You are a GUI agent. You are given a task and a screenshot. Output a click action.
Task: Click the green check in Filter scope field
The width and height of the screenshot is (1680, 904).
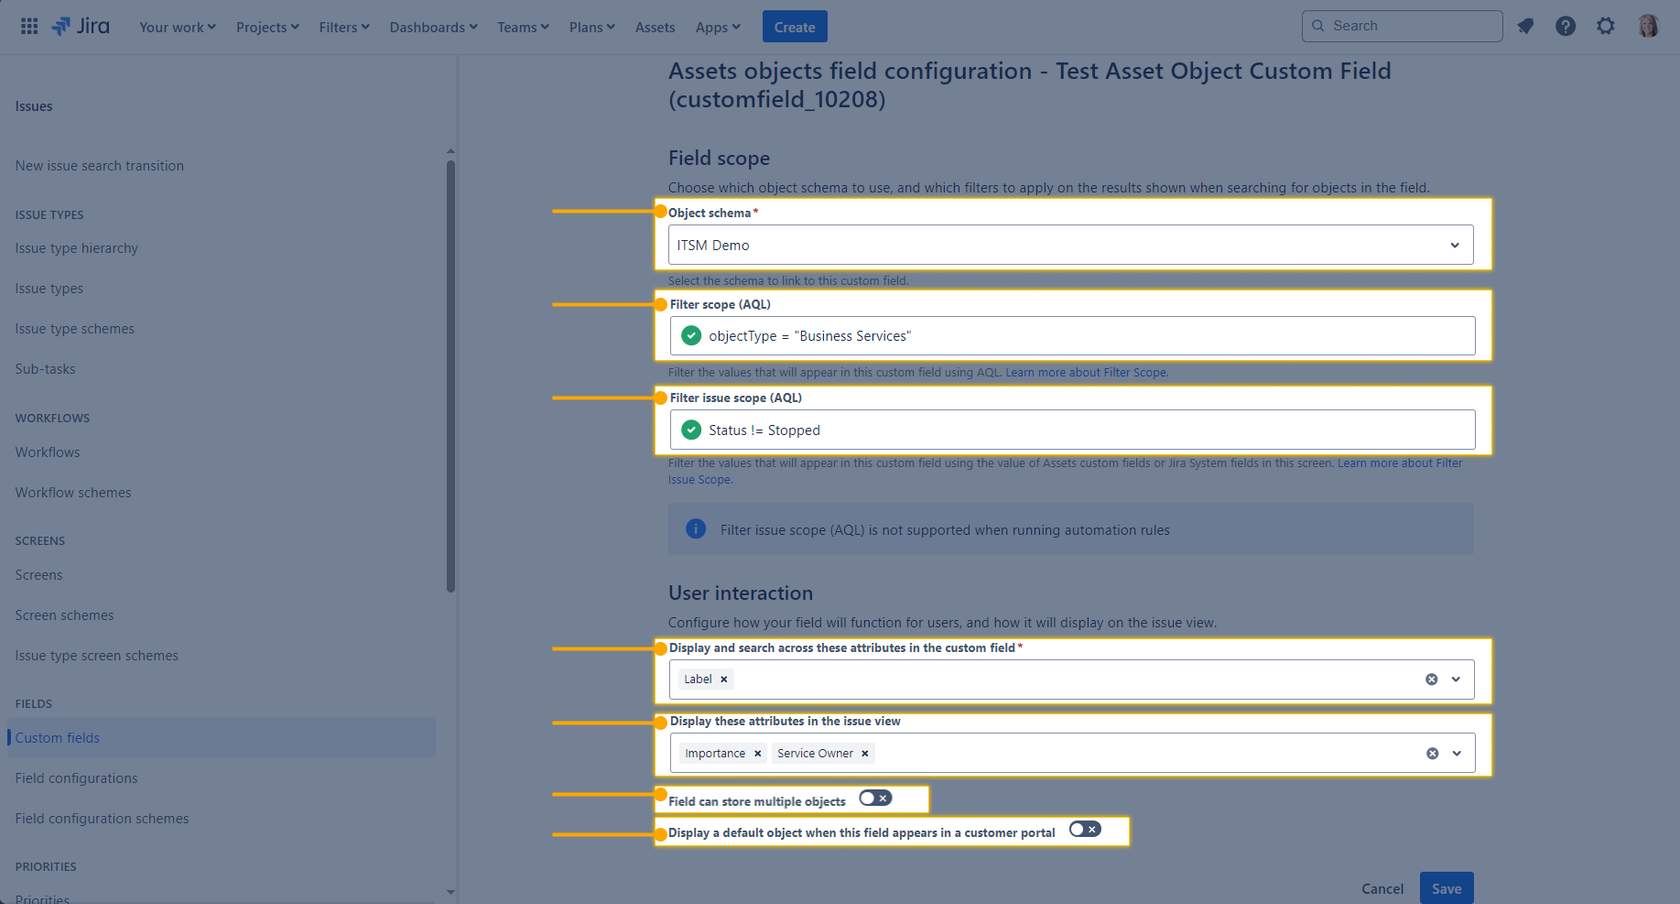691,336
